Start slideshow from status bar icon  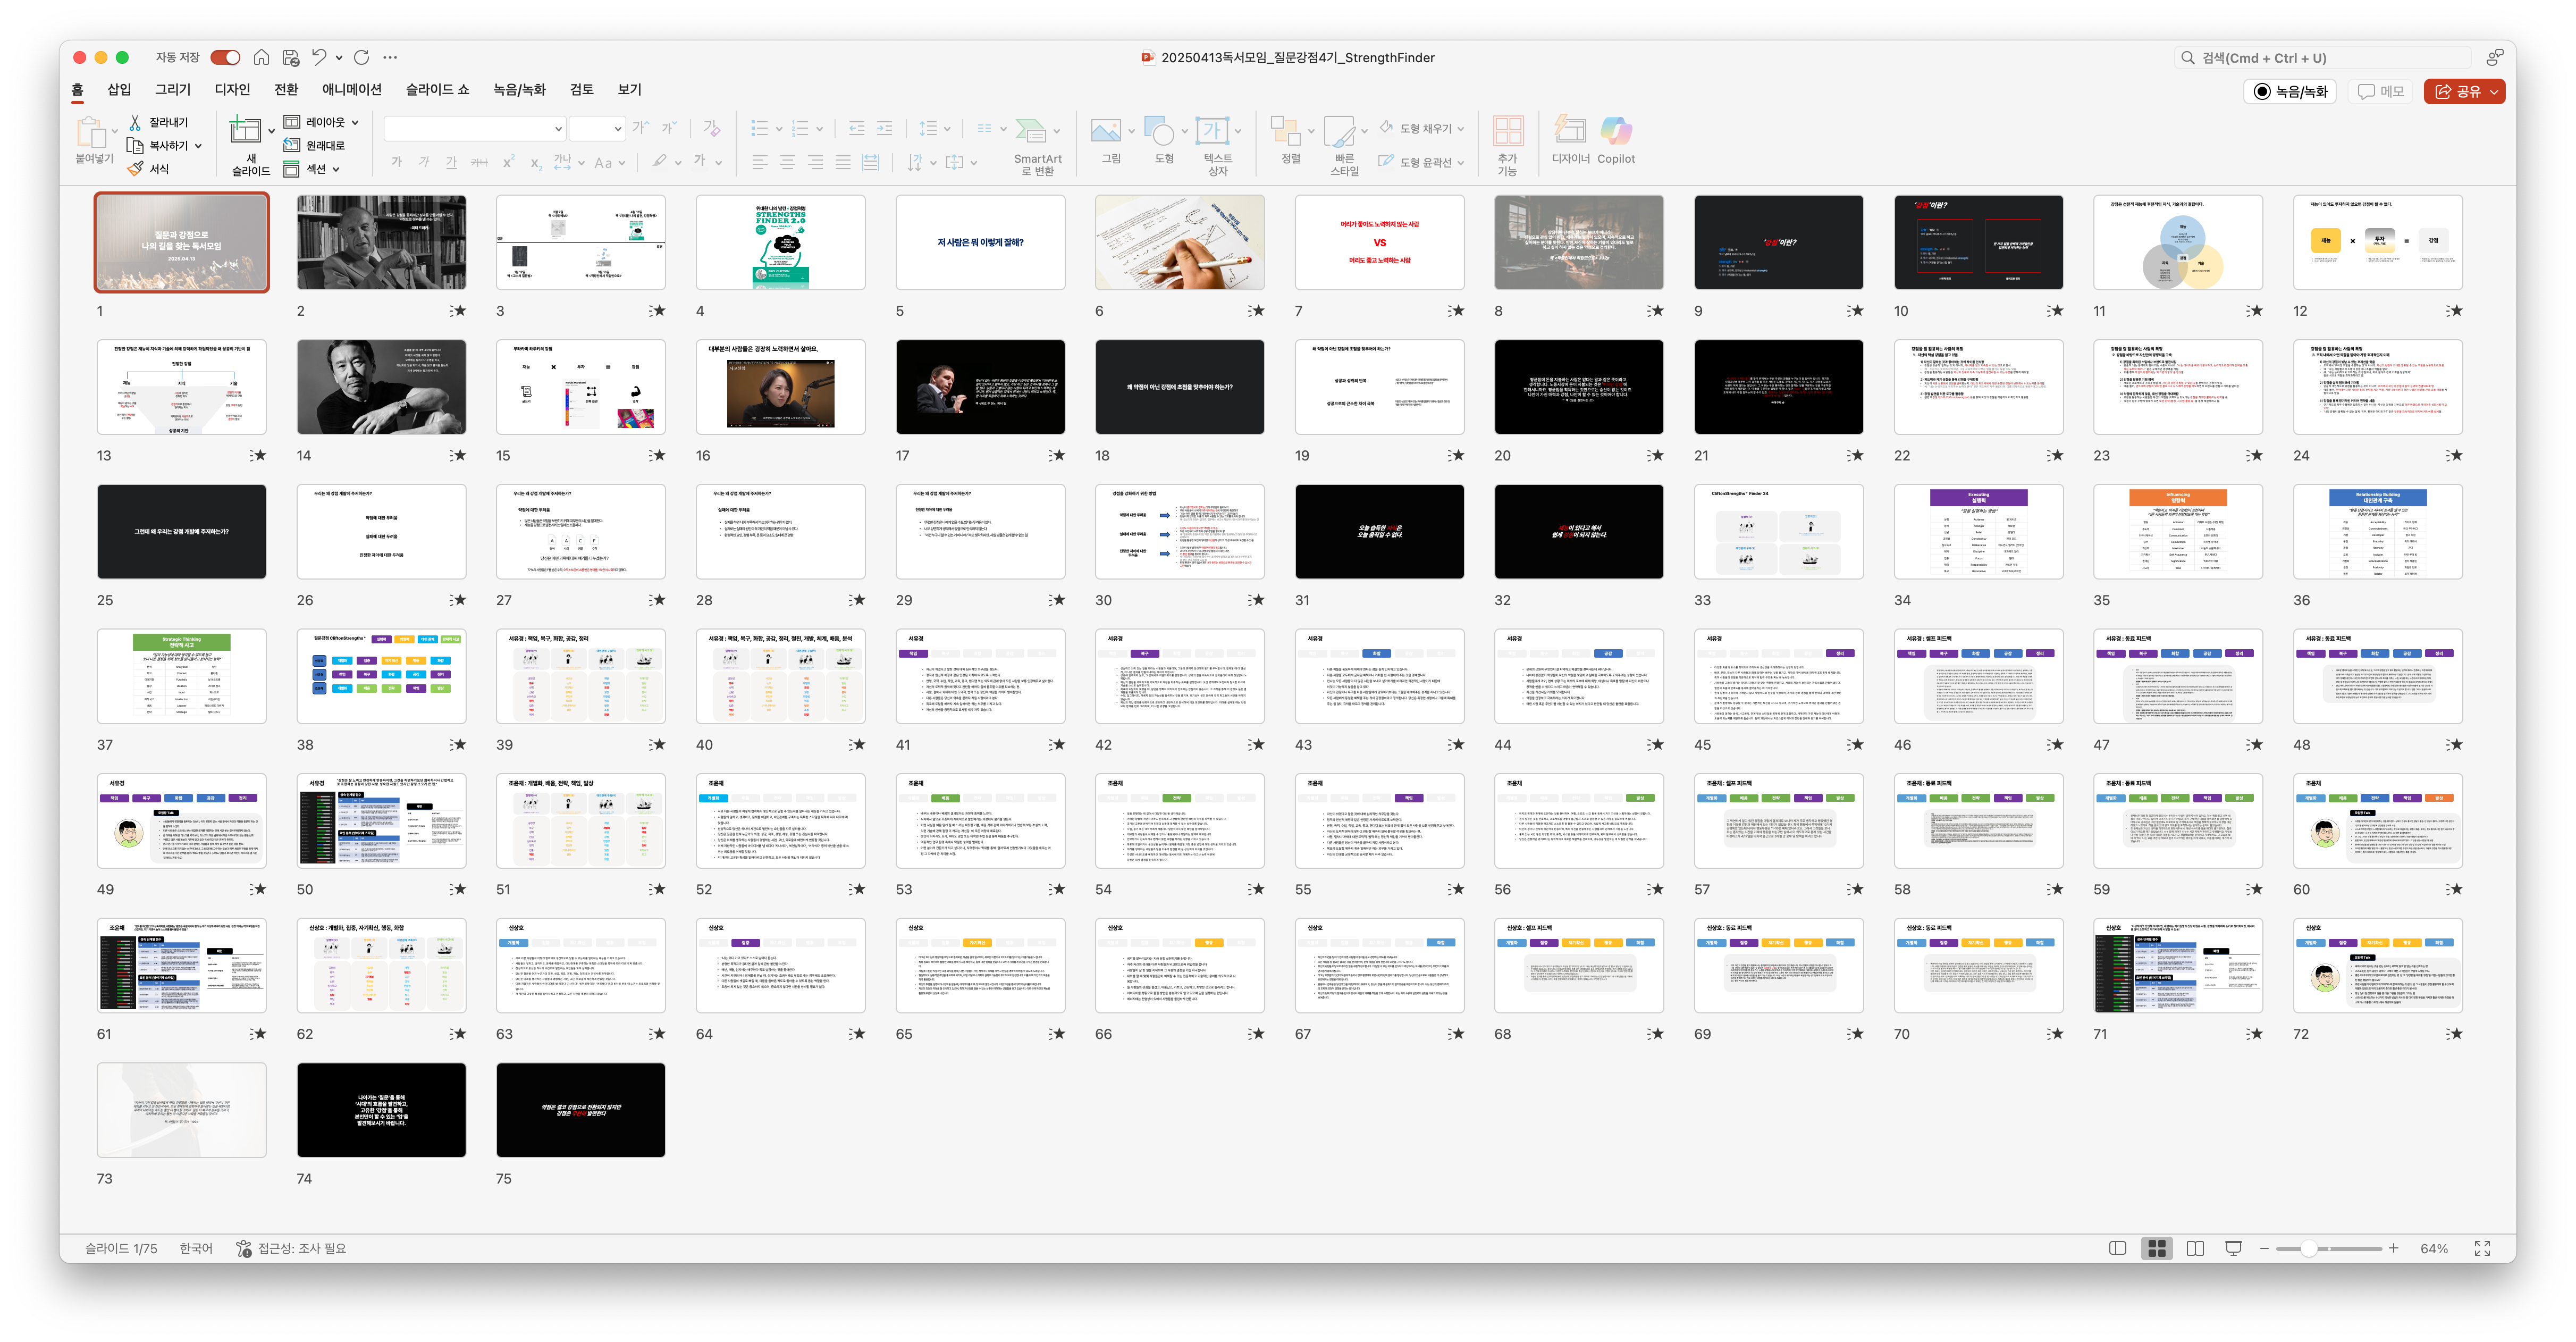(x=2233, y=1248)
